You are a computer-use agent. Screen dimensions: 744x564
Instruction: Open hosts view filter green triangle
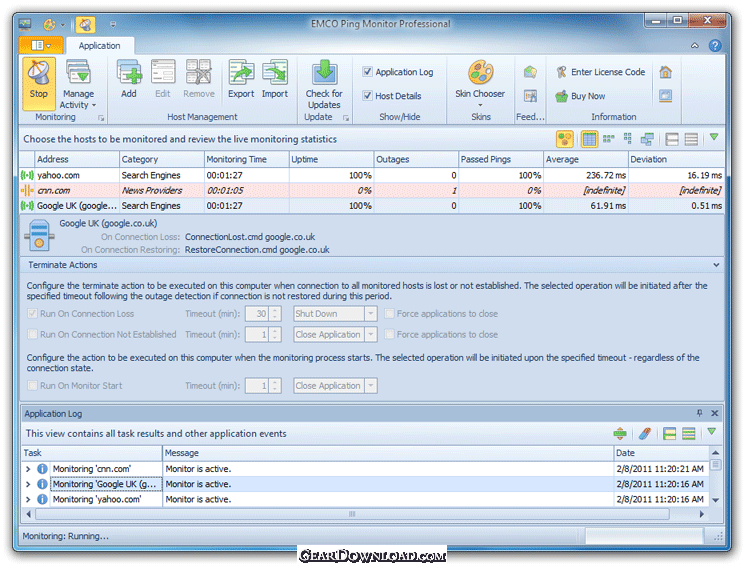[x=714, y=138]
